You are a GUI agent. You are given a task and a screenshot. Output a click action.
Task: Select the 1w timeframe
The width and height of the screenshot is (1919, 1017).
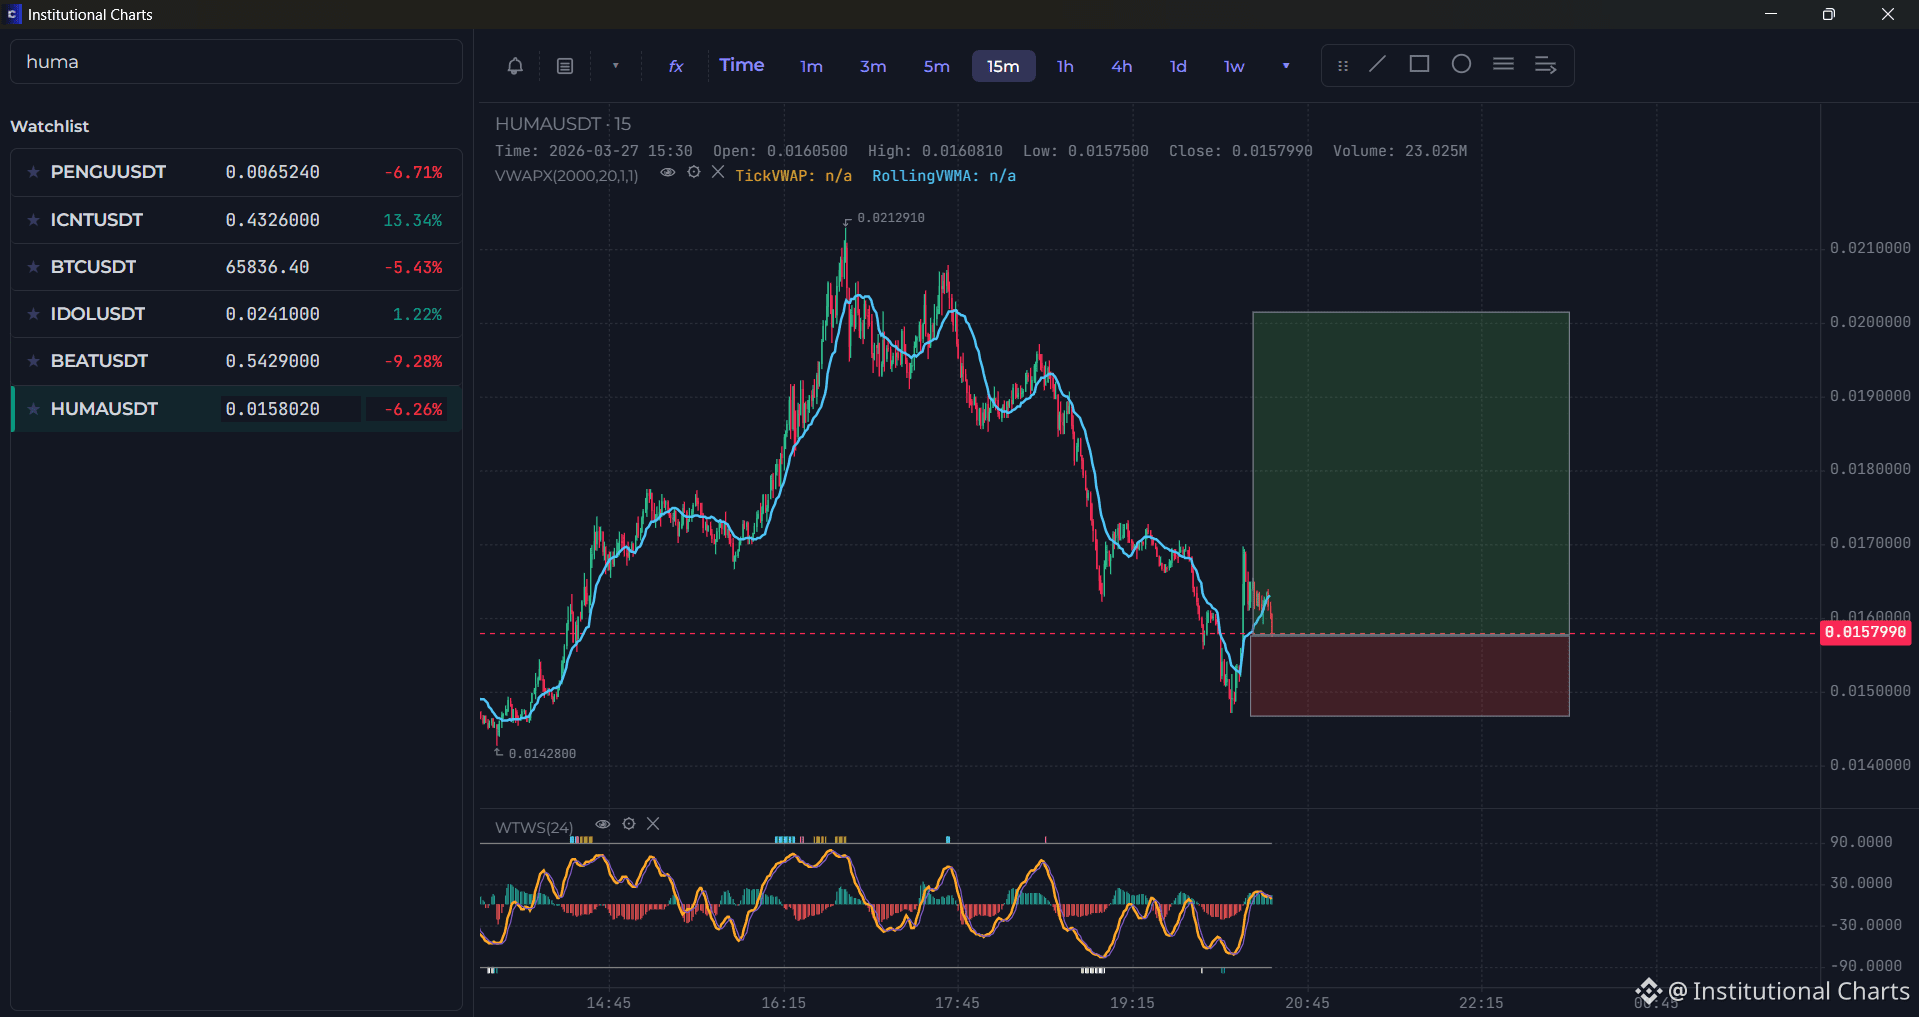tap(1234, 66)
